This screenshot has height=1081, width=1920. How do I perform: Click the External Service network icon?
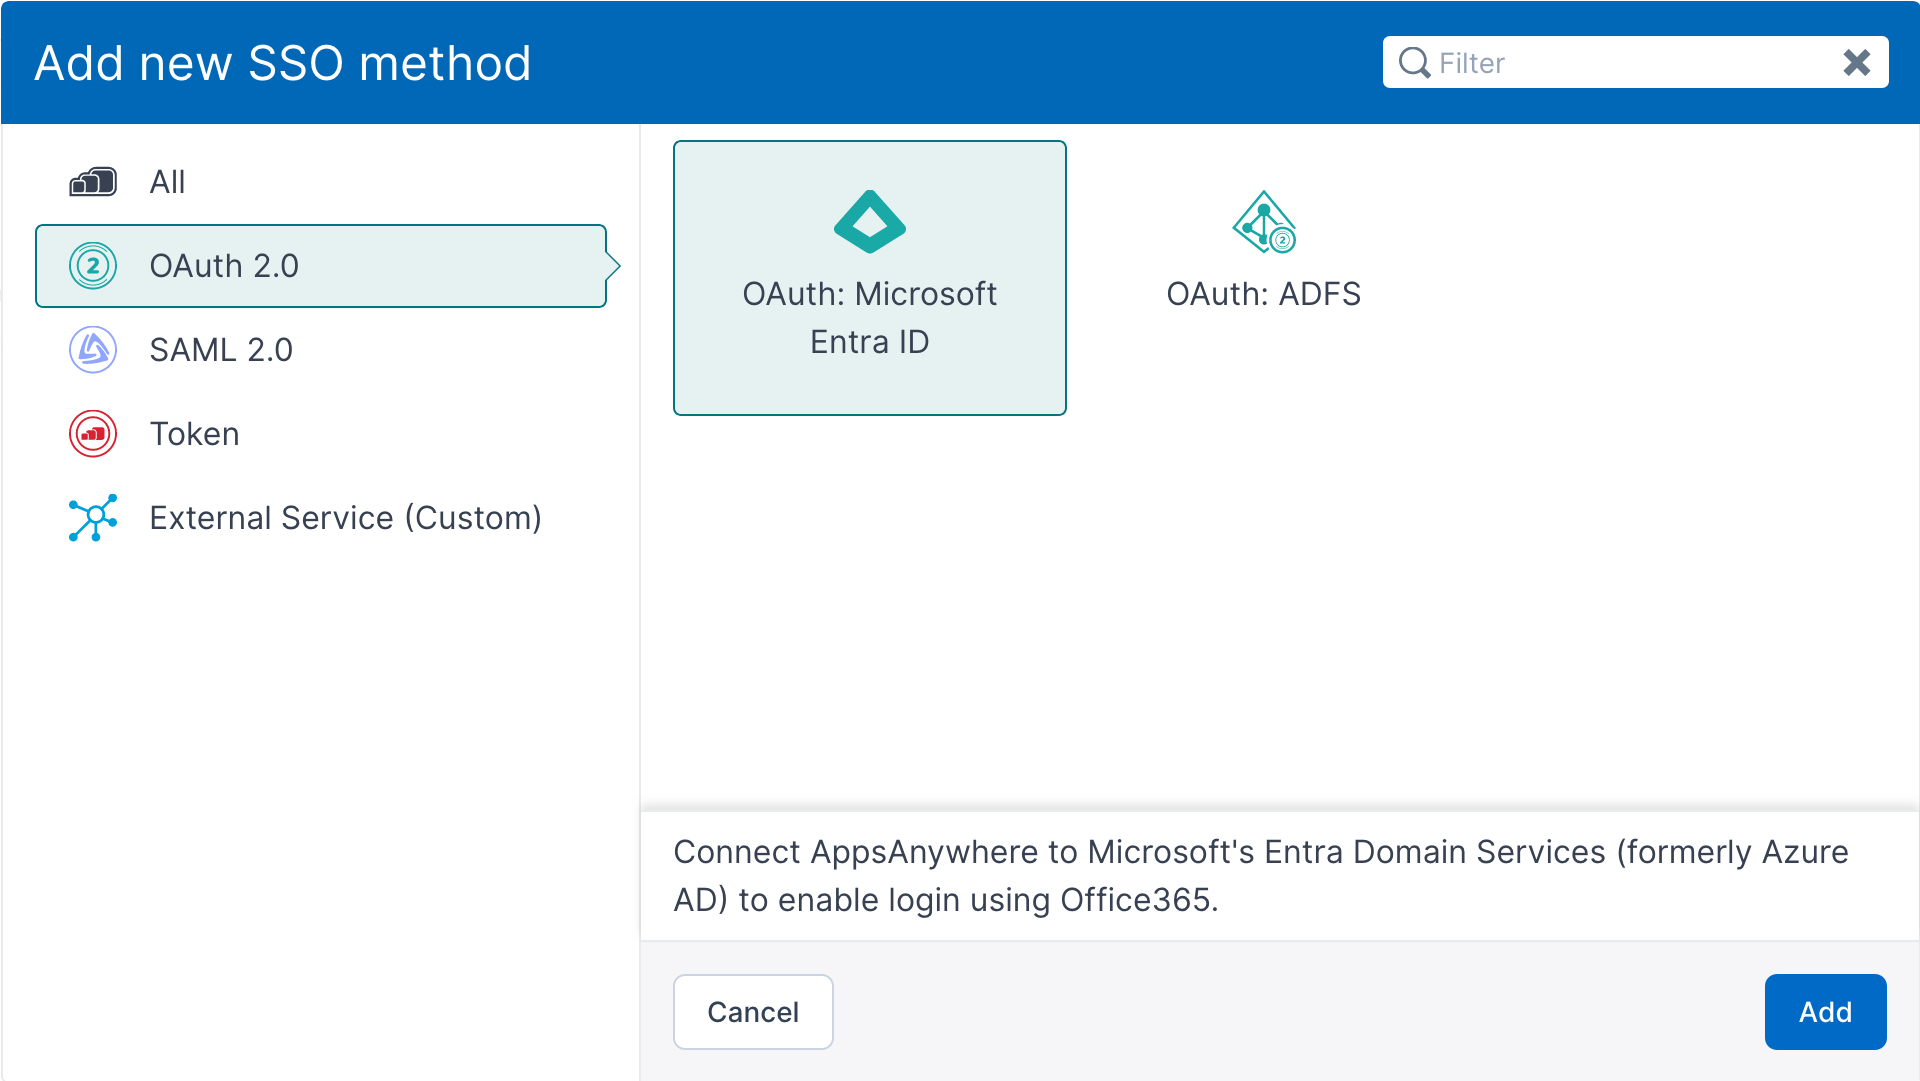(93, 518)
